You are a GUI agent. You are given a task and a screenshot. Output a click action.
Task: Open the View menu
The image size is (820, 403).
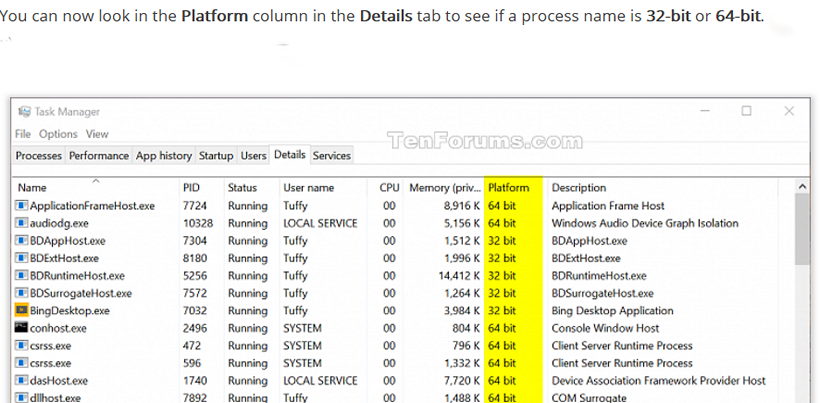[x=97, y=134]
